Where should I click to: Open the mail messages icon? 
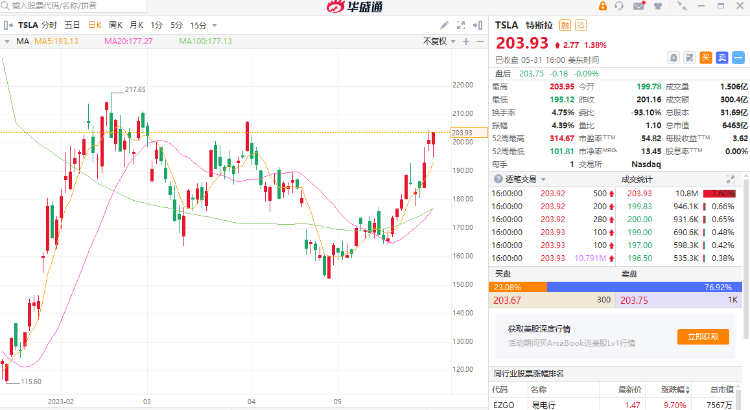(639, 6)
